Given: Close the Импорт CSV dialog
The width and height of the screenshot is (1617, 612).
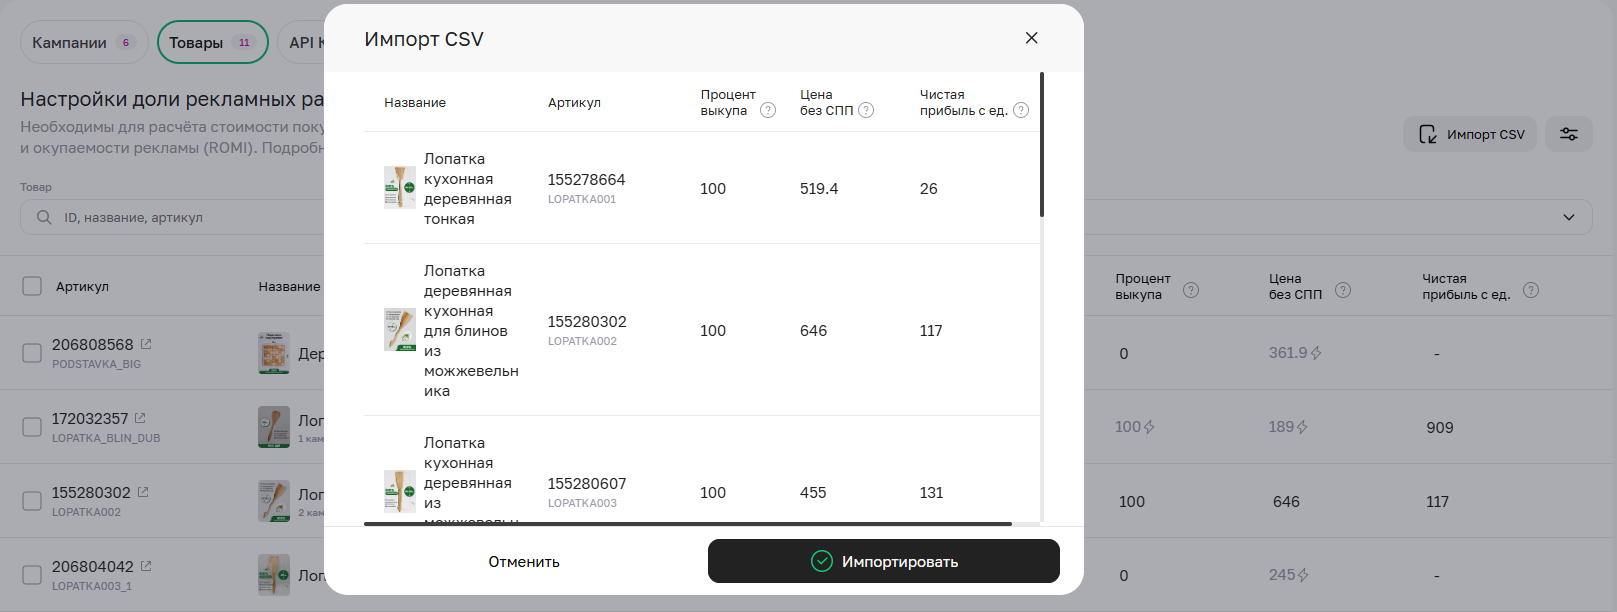Looking at the screenshot, I should 1031,38.
